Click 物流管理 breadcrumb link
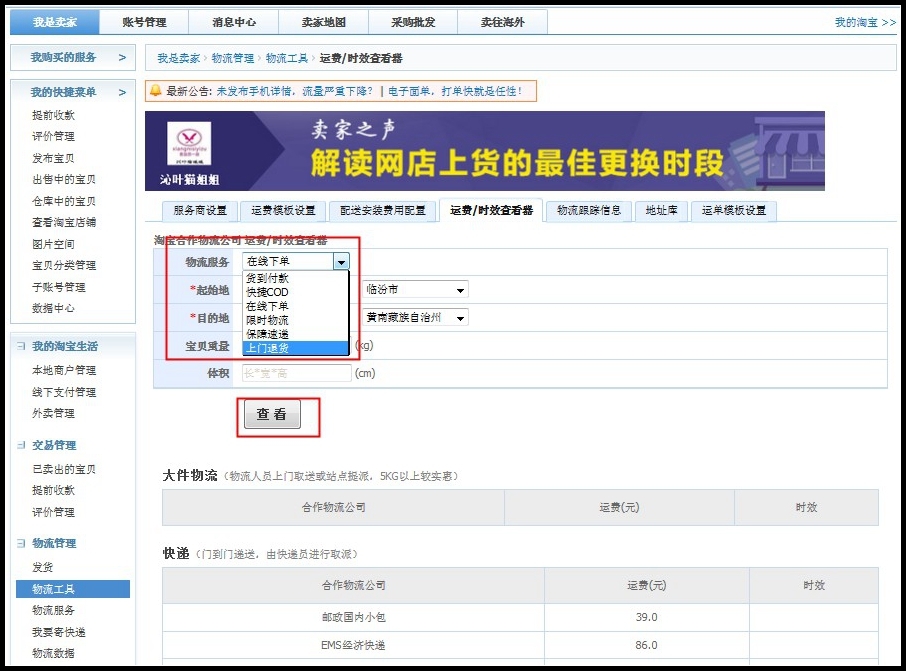Viewport: 906px width, 671px height. [233, 58]
